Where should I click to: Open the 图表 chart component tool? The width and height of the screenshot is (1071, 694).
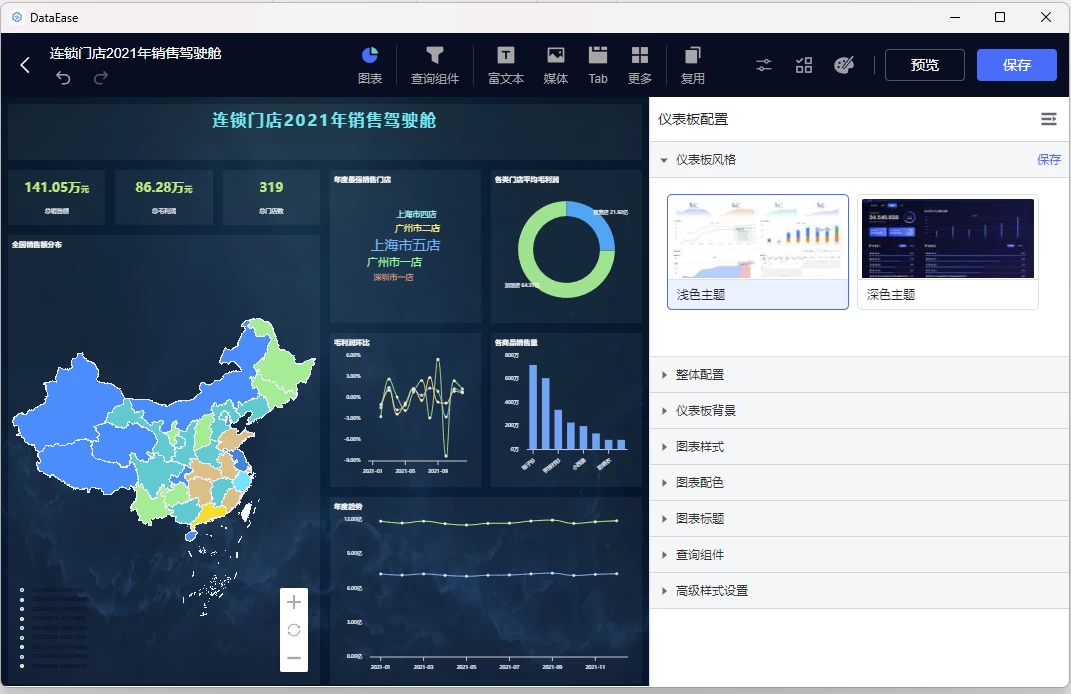pyautogui.click(x=370, y=64)
